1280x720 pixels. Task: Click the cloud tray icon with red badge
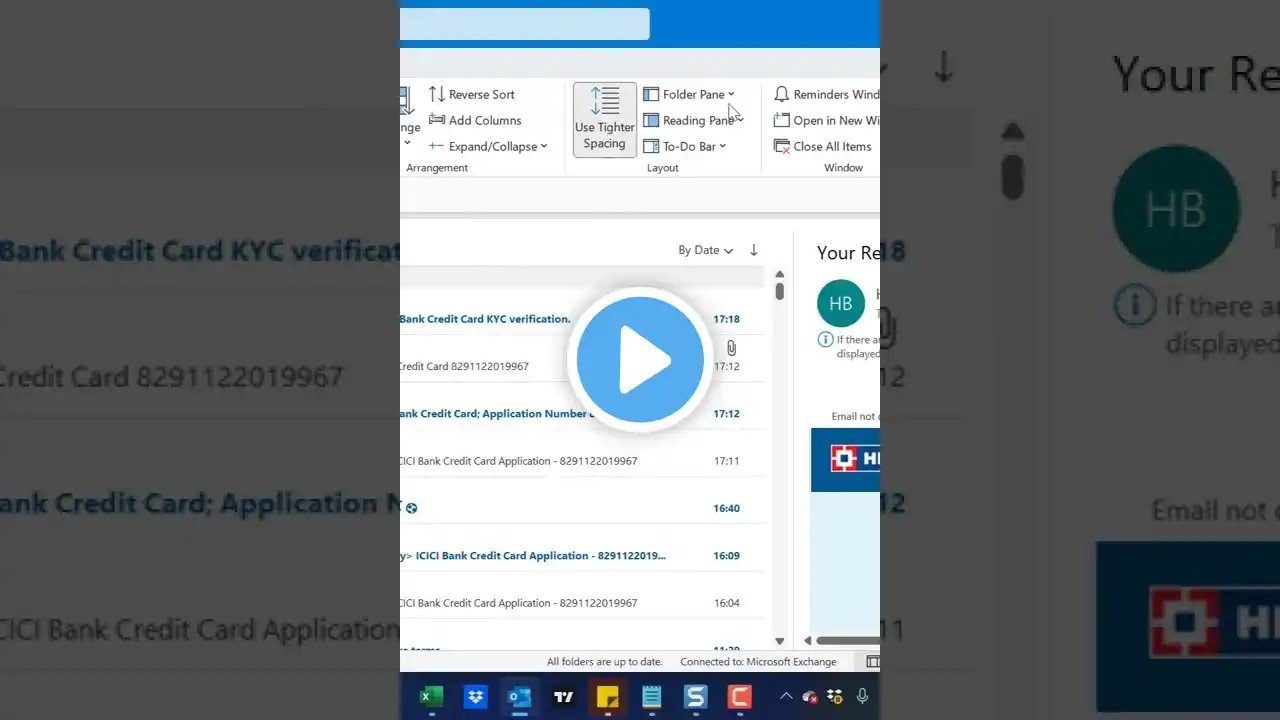click(810, 696)
